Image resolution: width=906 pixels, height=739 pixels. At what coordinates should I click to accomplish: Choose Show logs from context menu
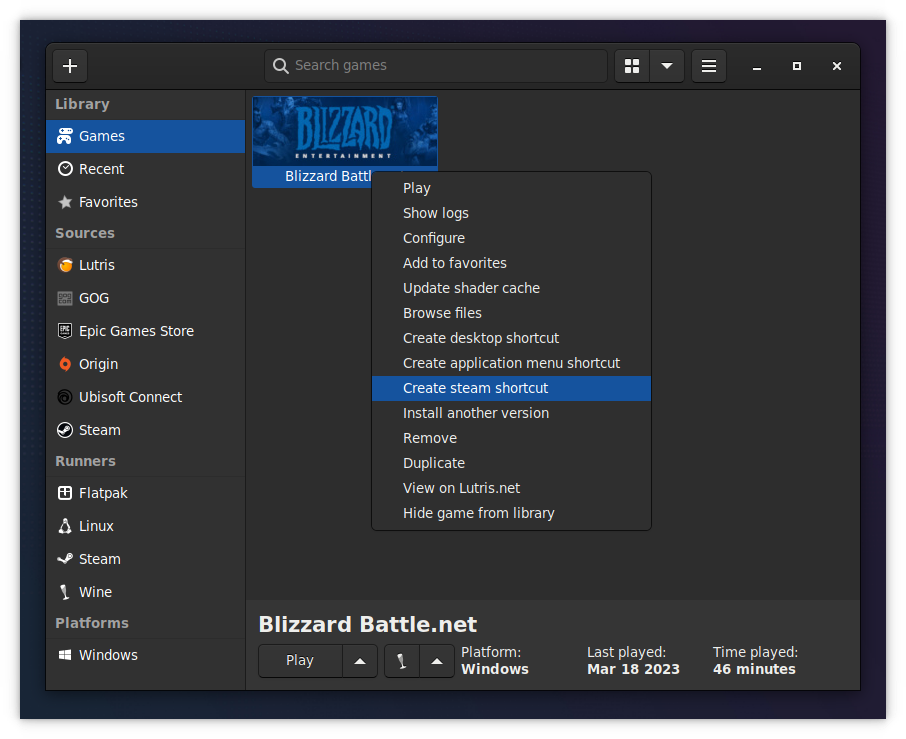pyautogui.click(x=511, y=213)
